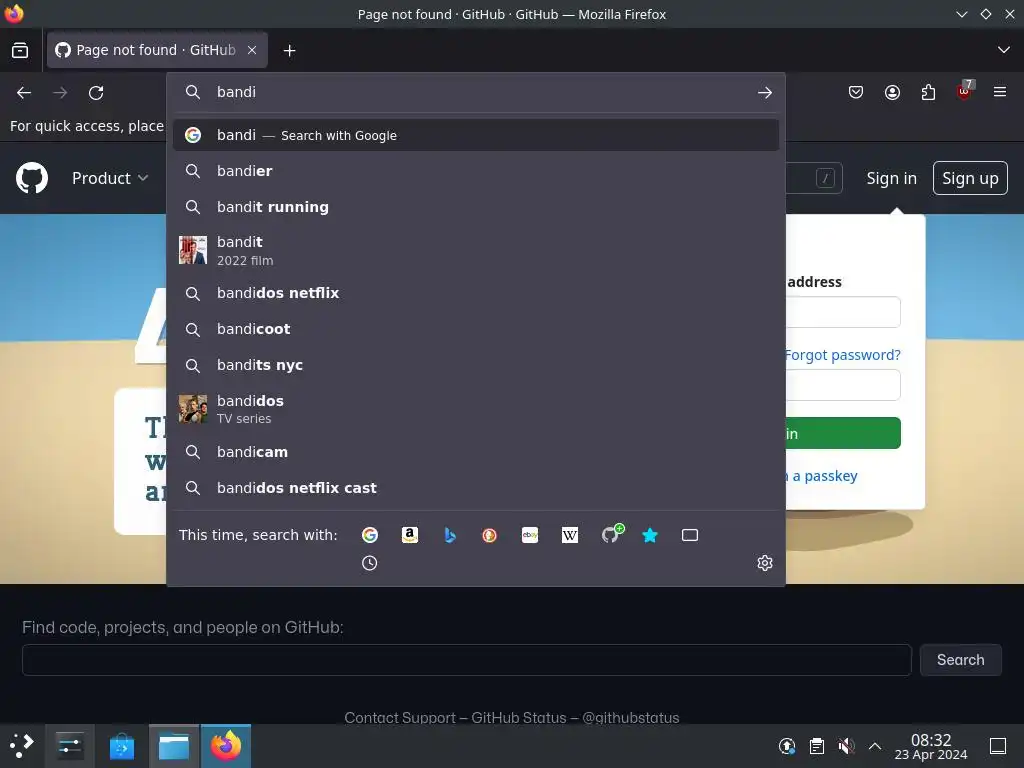Open a new tab with plus button
Screen dimensions: 1024x768
(x=289, y=50)
